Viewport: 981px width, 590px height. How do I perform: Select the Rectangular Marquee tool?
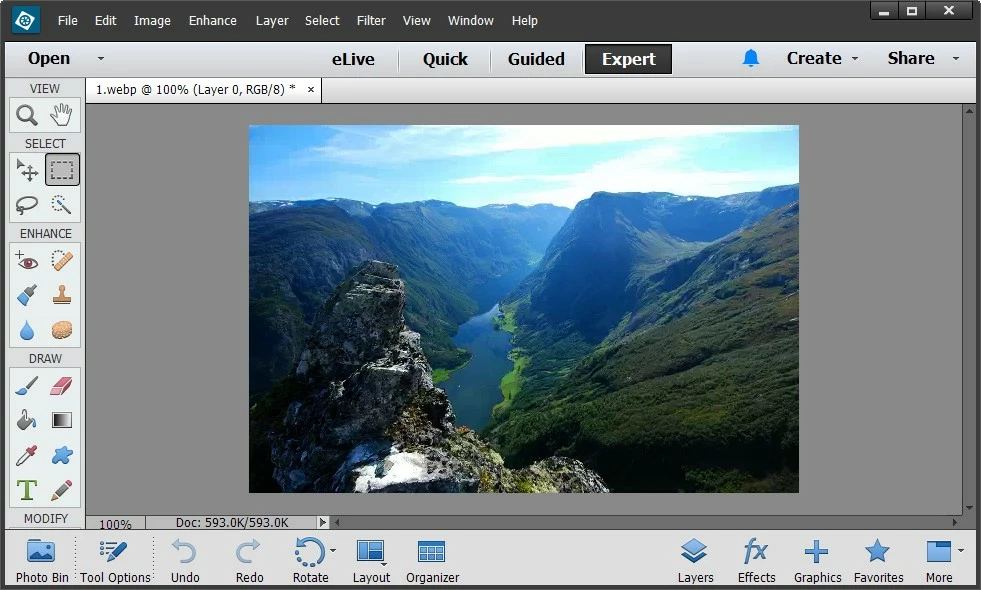tap(62, 170)
